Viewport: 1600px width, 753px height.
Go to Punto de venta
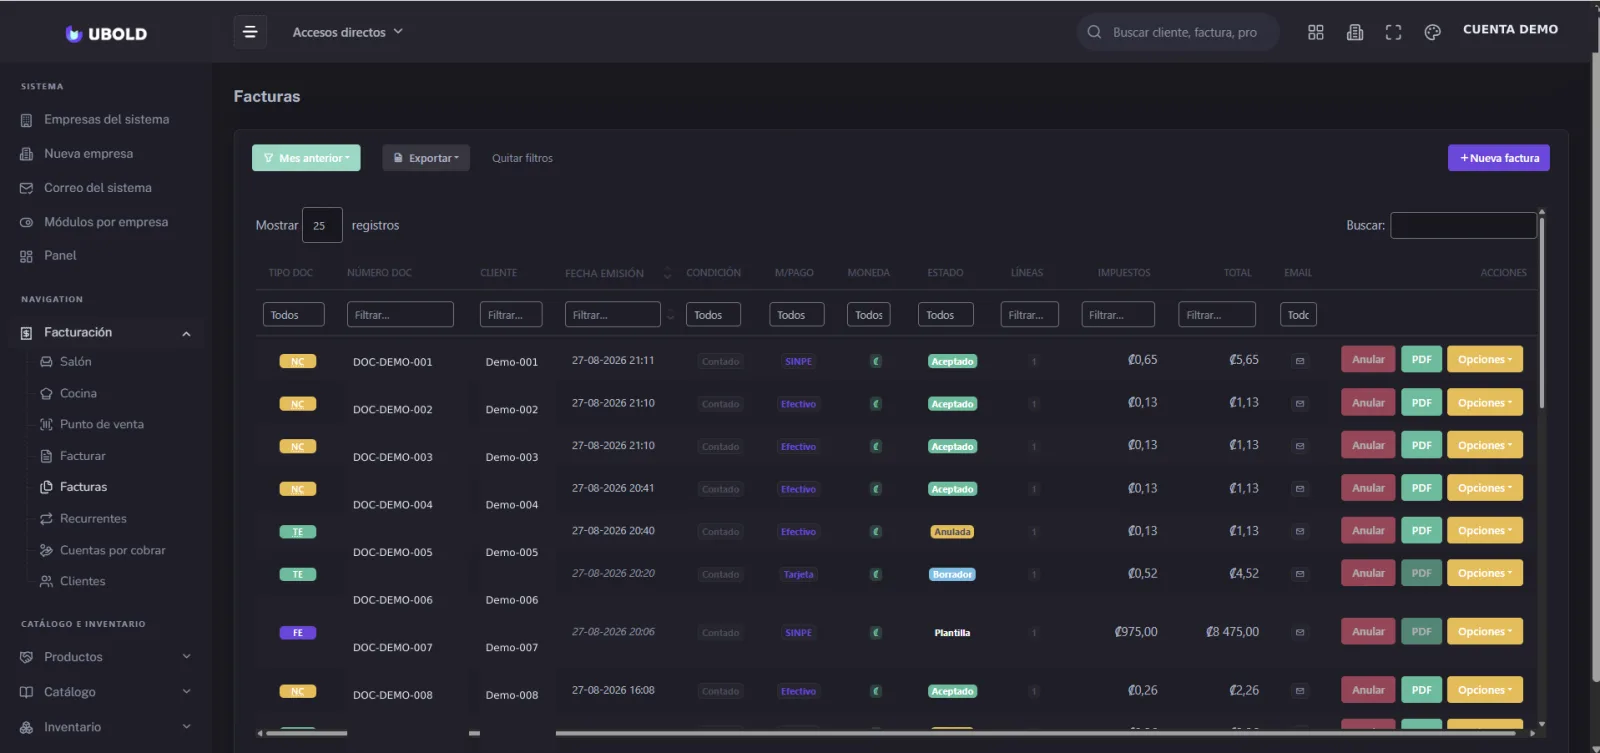(x=101, y=425)
